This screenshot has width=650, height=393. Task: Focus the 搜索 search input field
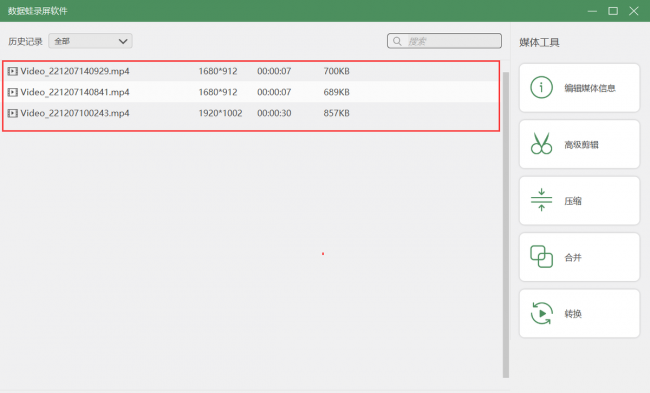point(444,41)
